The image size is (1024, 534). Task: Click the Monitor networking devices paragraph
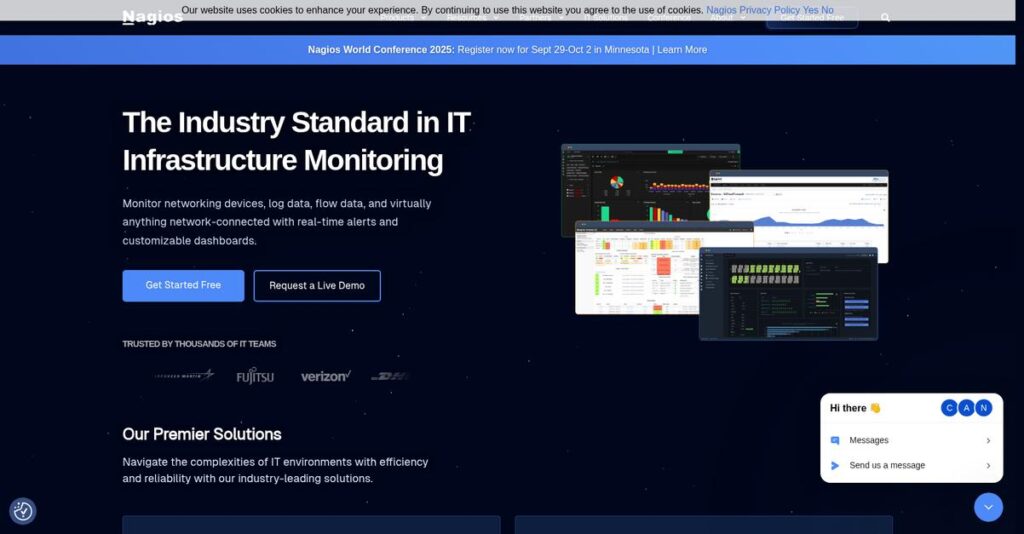[x=277, y=222]
